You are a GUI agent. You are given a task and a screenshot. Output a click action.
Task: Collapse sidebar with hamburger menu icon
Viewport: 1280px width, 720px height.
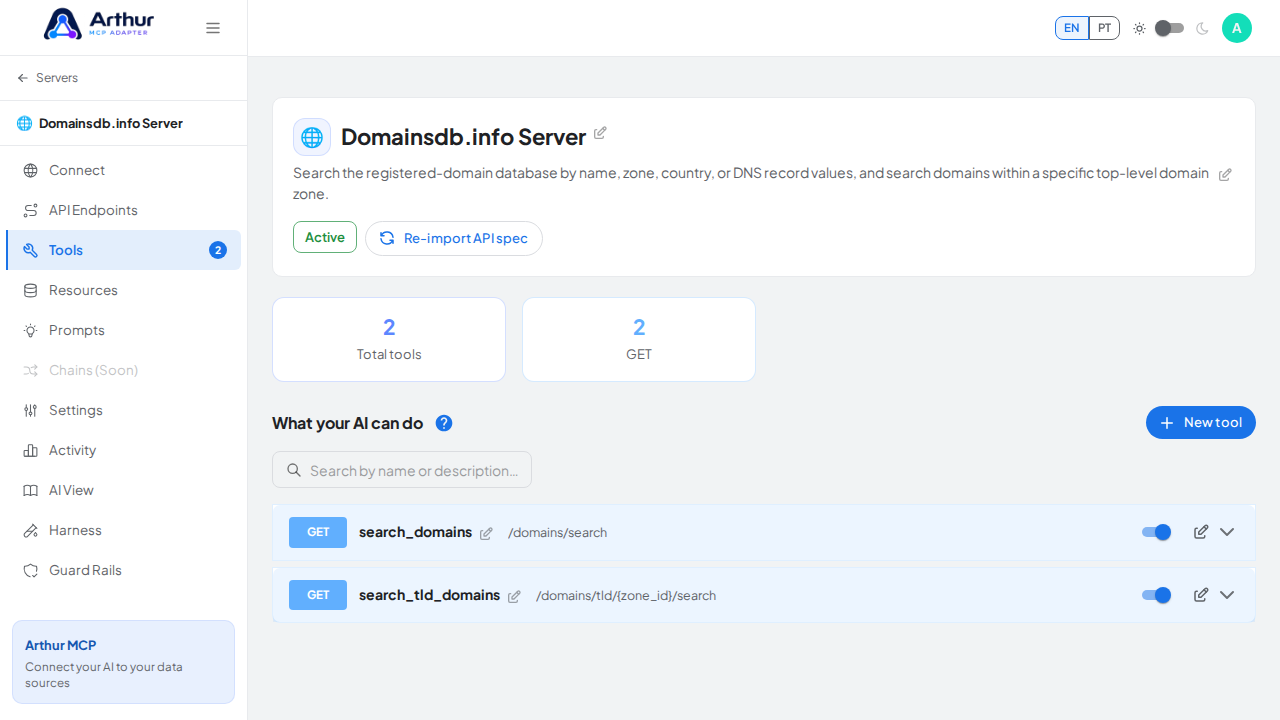point(213,28)
